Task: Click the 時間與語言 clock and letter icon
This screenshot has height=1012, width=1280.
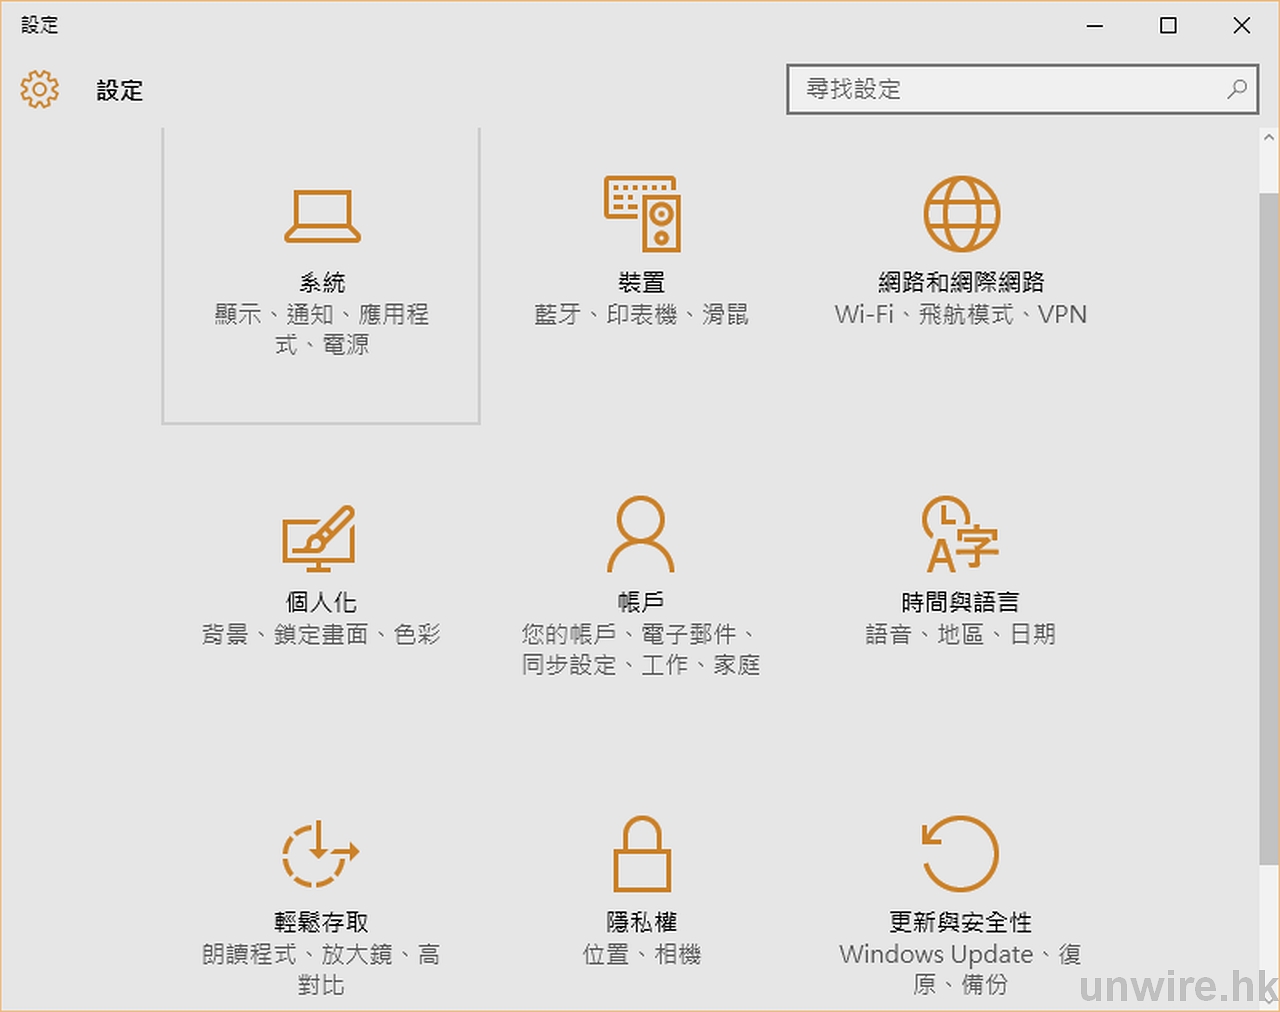Action: pos(960,535)
